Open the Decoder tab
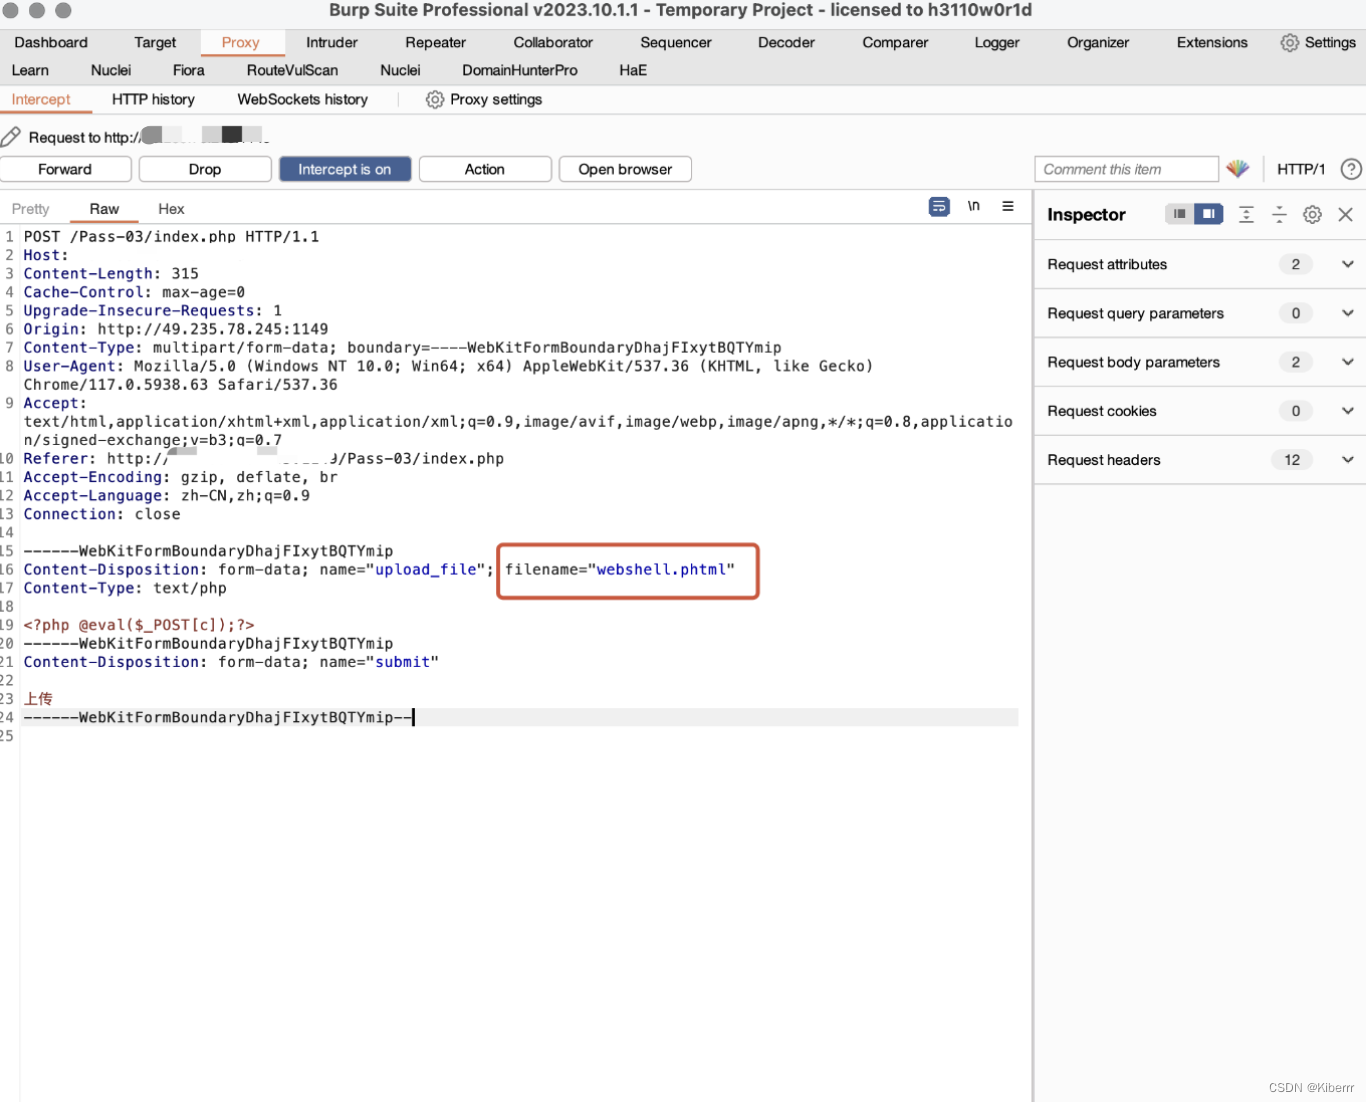The width and height of the screenshot is (1370, 1102). point(786,42)
